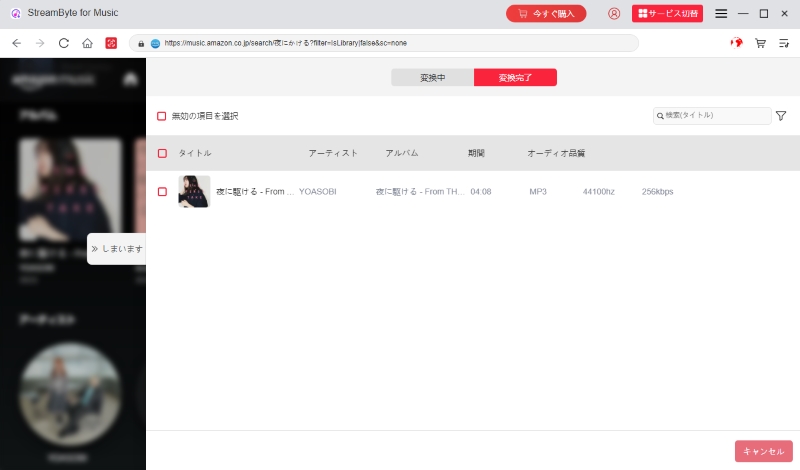Open the hamburger menu icon
Screen dimensions: 800x470
pos(721,14)
